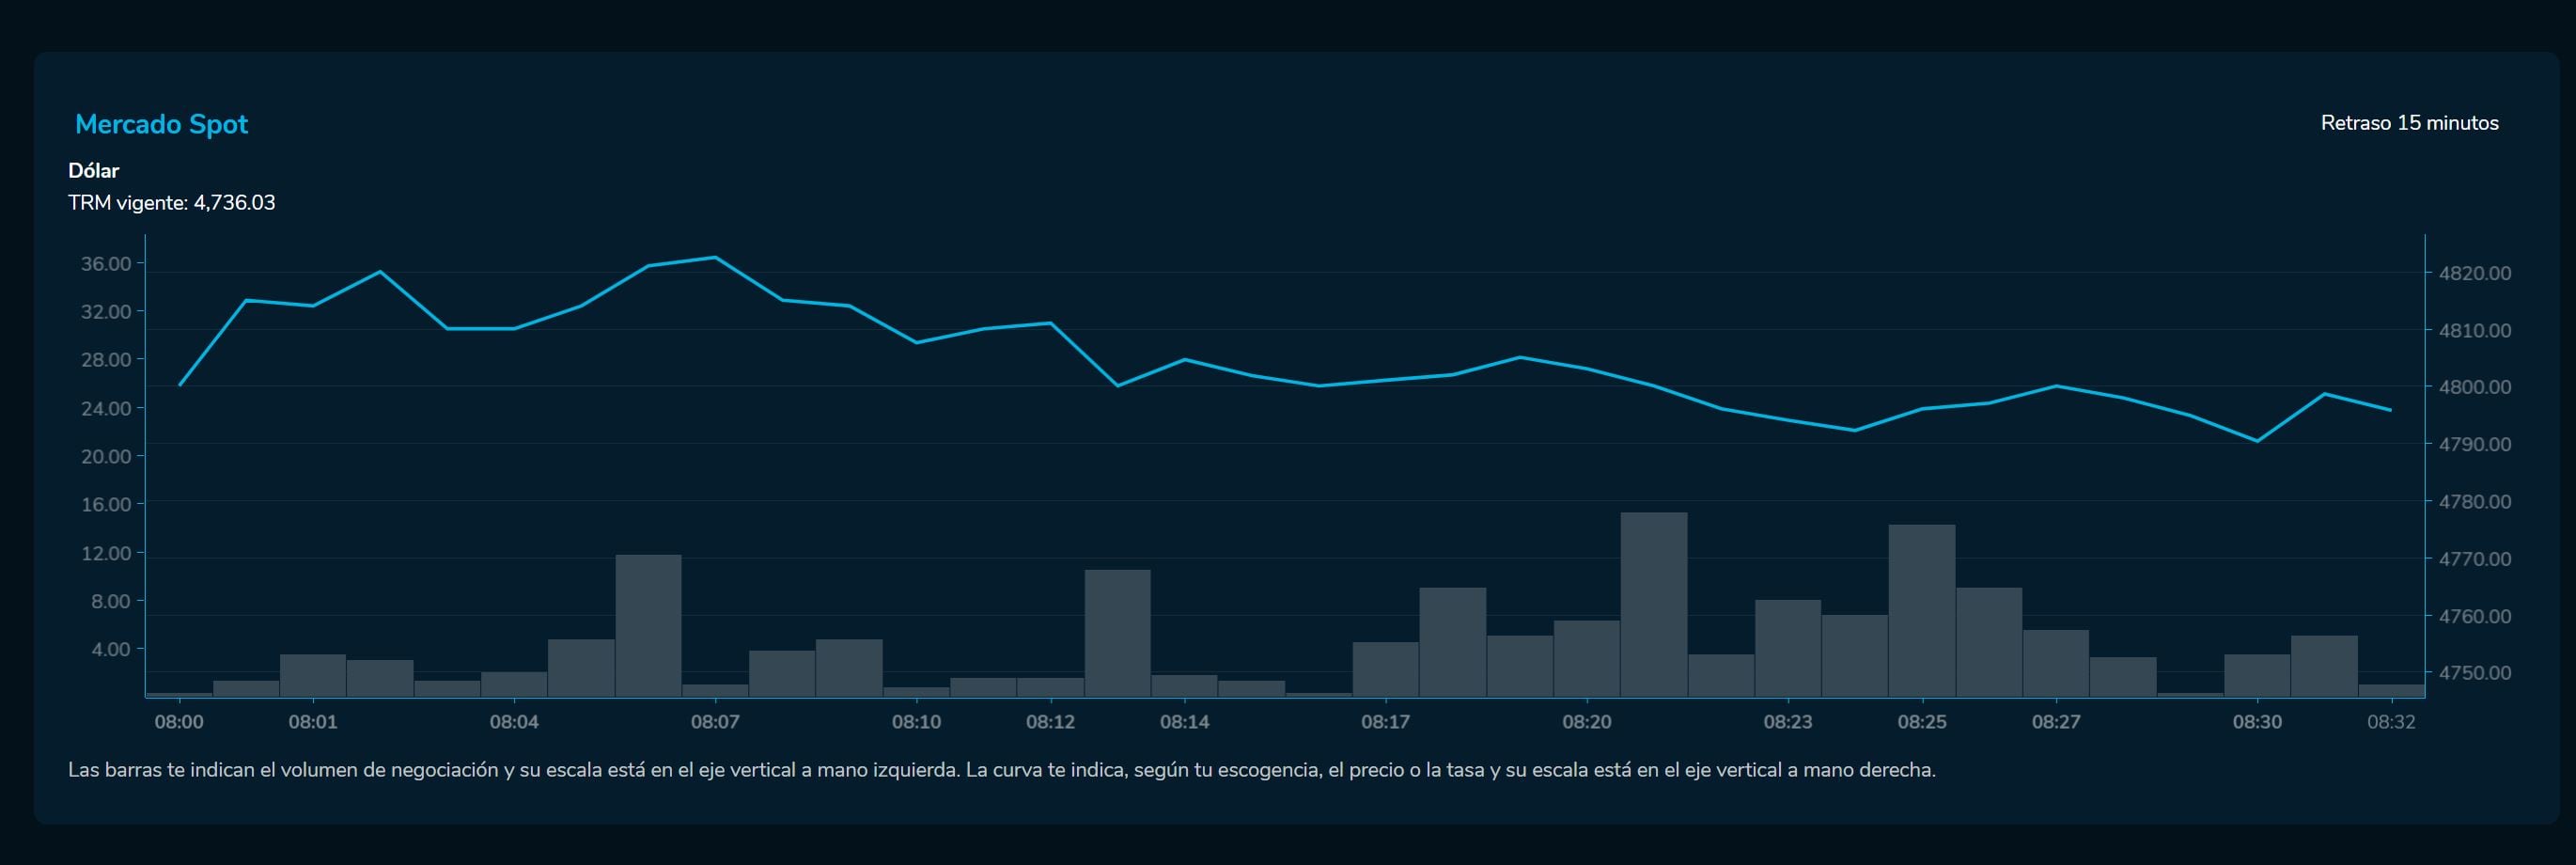This screenshot has width=2576, height=865.
Task: Select the volume bar above 08:25
Action: (x=1921, y=610)
